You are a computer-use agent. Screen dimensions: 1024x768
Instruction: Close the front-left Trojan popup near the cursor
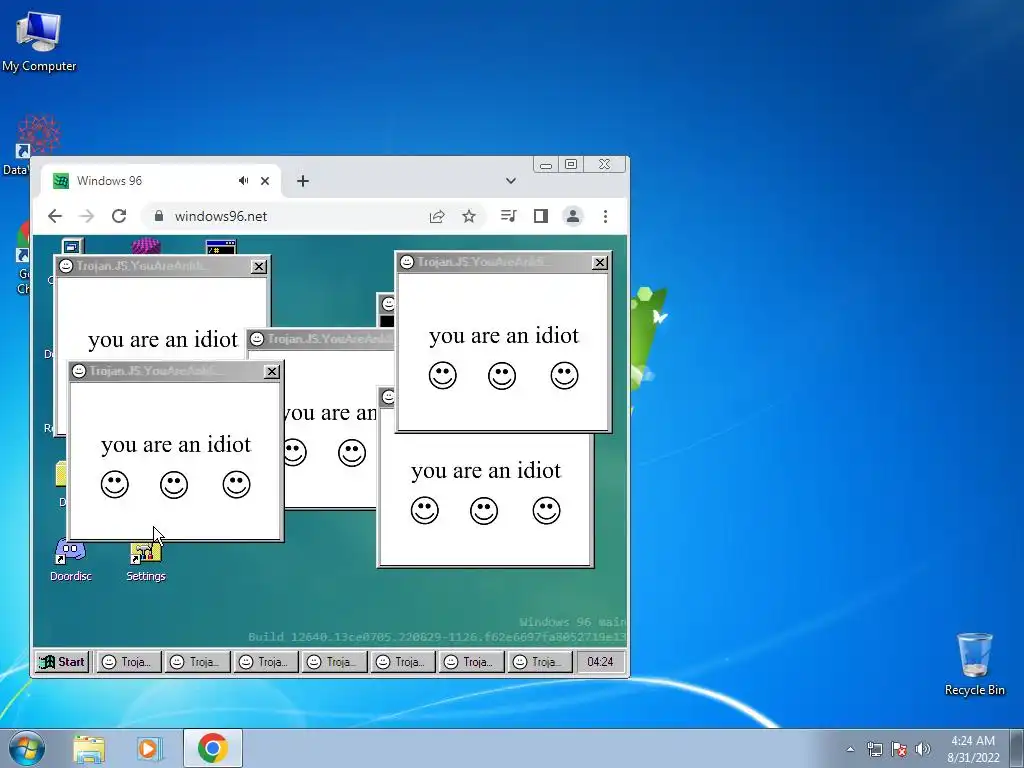(x=272, y=372)
